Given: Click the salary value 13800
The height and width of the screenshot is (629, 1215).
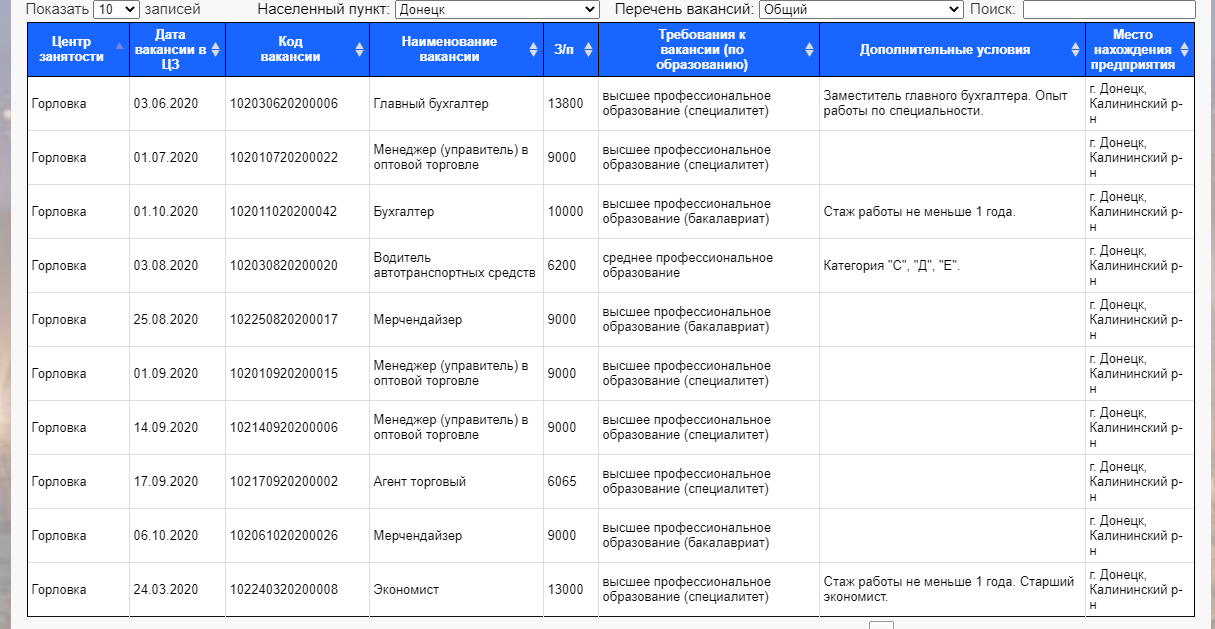Looking at the screenshot, I should (566, 104).
